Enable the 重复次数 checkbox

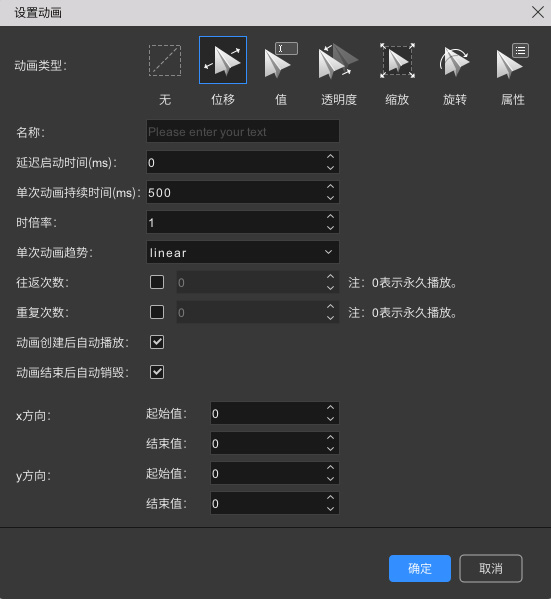point(157,312)
